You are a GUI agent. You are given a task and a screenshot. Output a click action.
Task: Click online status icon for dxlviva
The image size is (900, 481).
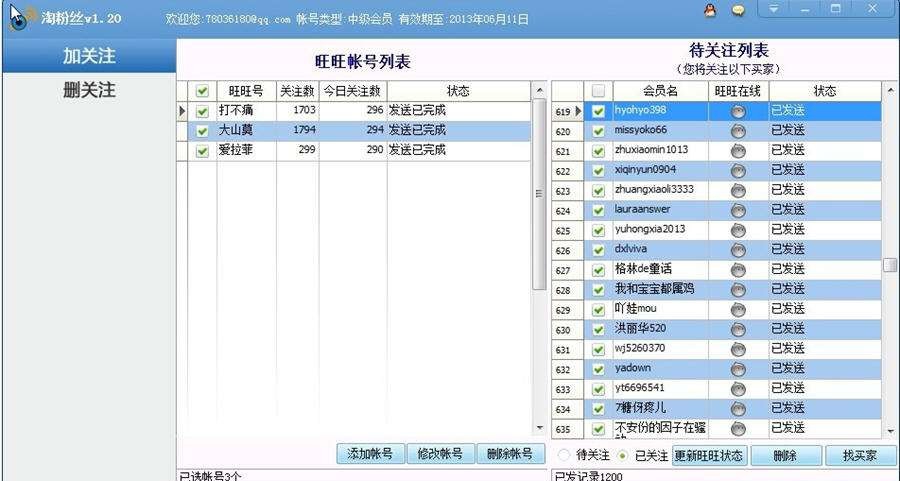coord(738,250)
